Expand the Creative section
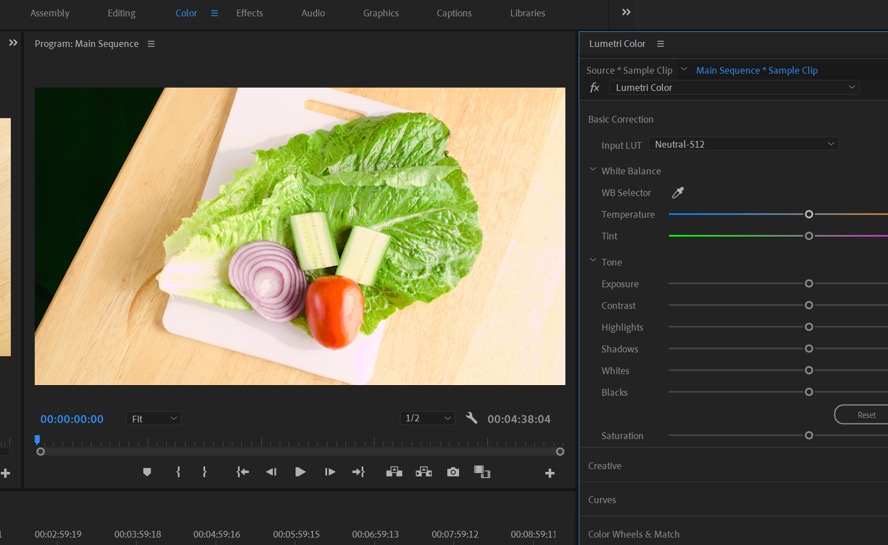Screen dimensions: 888x545 tap(604, 466)
